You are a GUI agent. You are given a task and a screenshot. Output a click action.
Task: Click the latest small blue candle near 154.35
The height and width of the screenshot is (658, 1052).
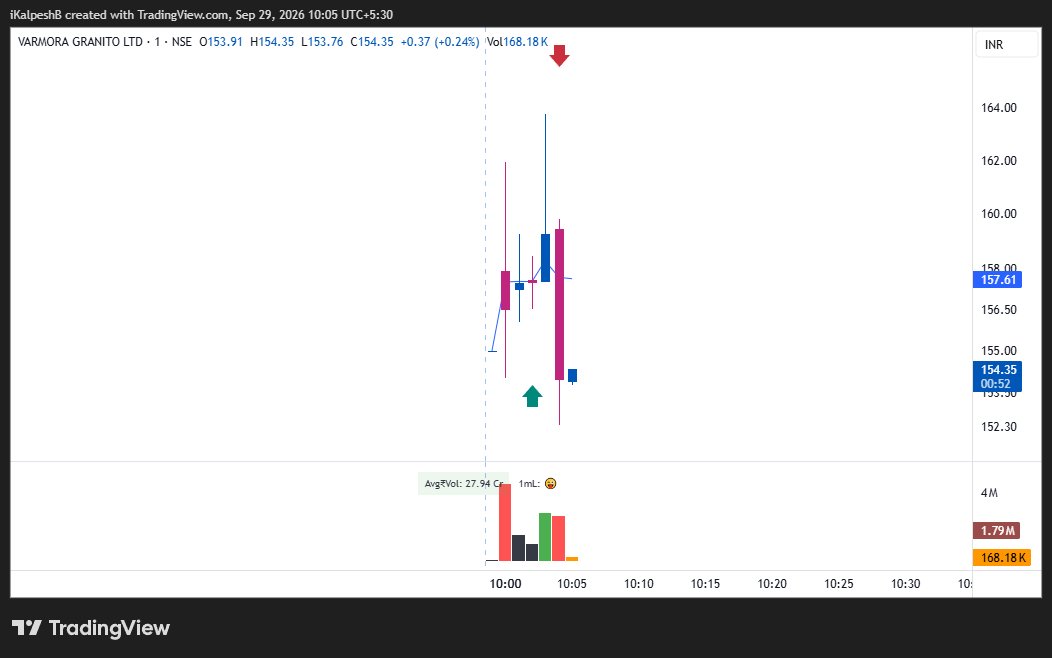(572, 376)
